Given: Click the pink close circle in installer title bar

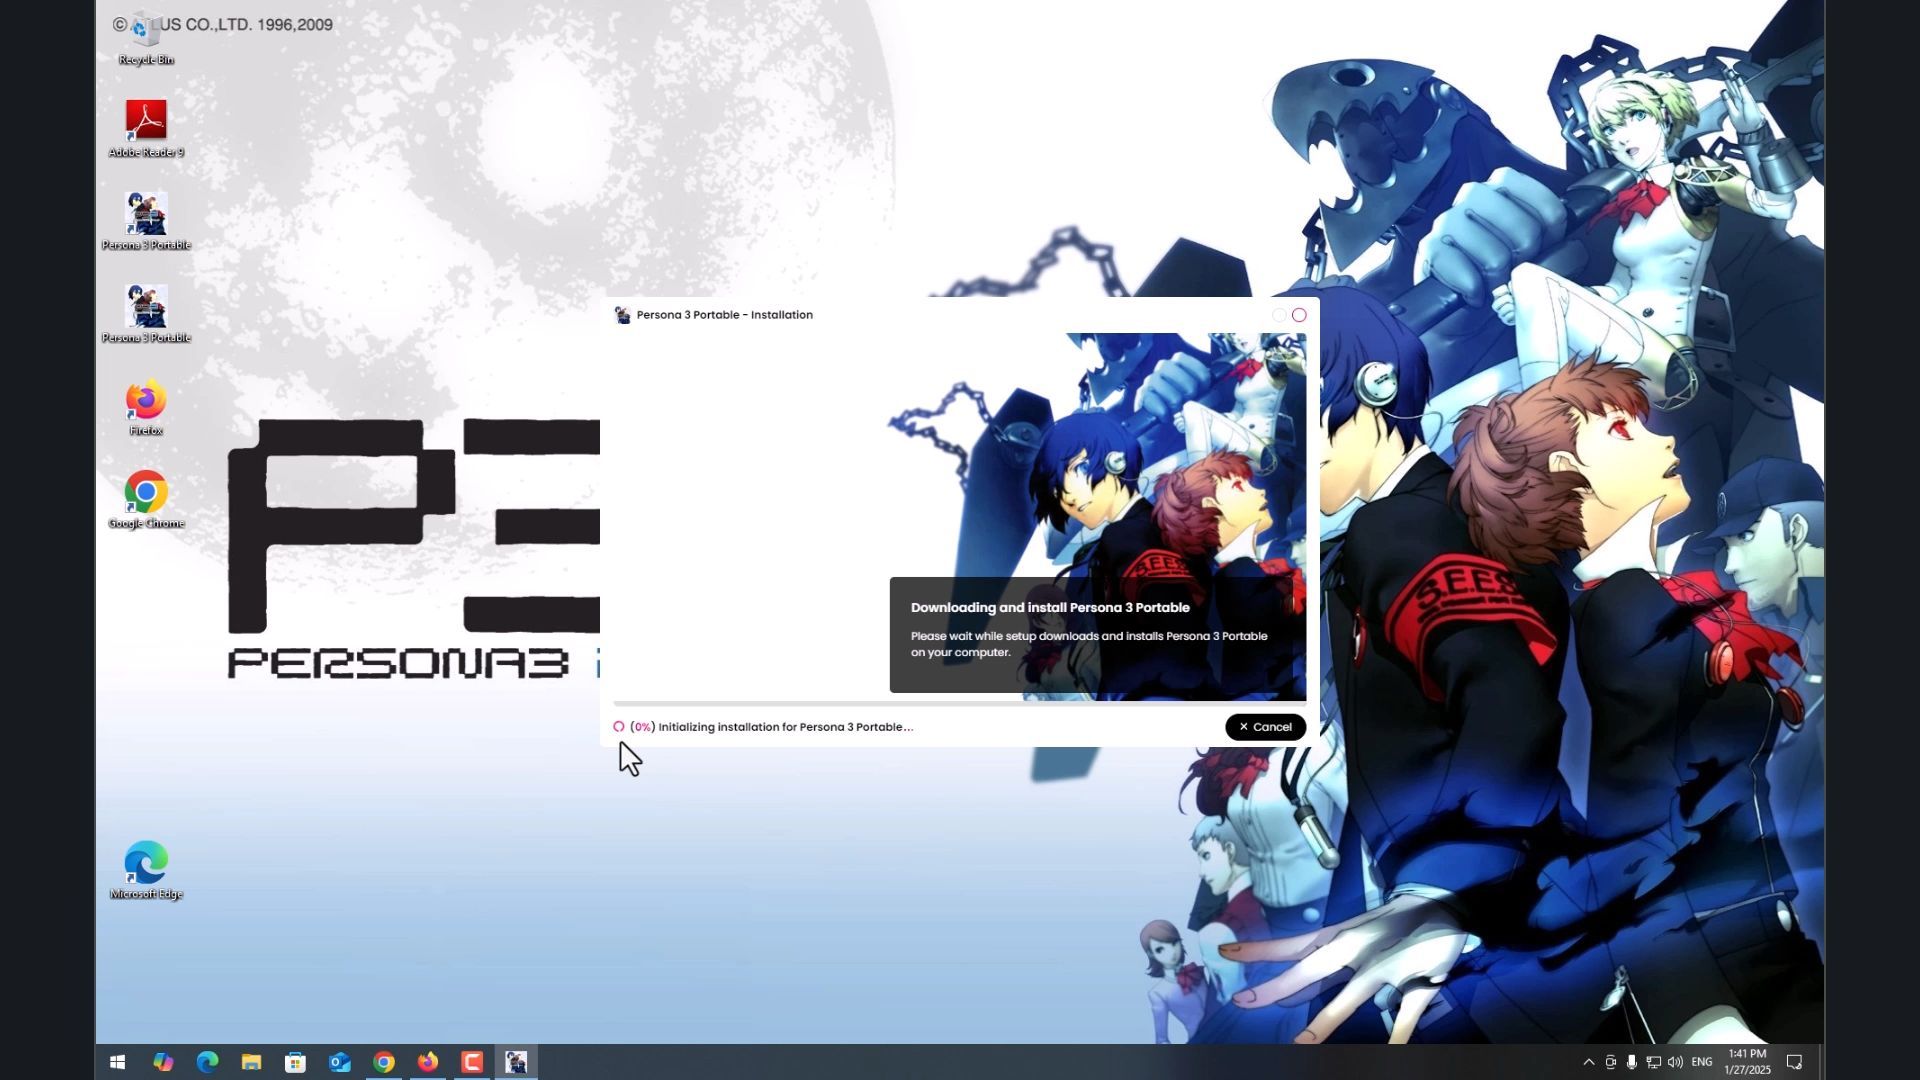Looking at the screenshot, I should click(1299, 315).
